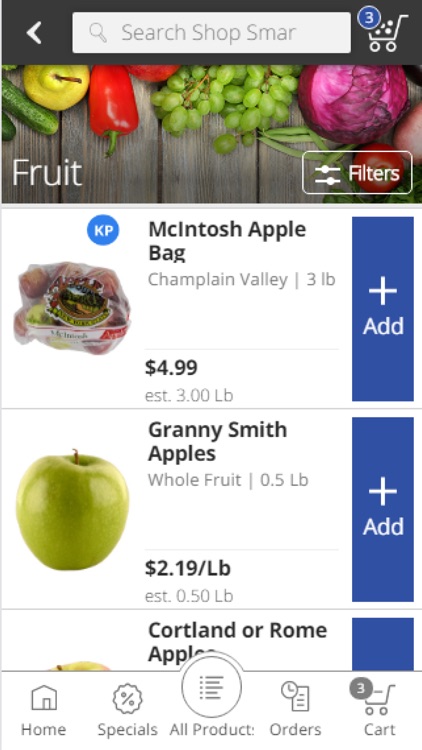Tap the KP badge on McIntosh apples

click(103, 230)
